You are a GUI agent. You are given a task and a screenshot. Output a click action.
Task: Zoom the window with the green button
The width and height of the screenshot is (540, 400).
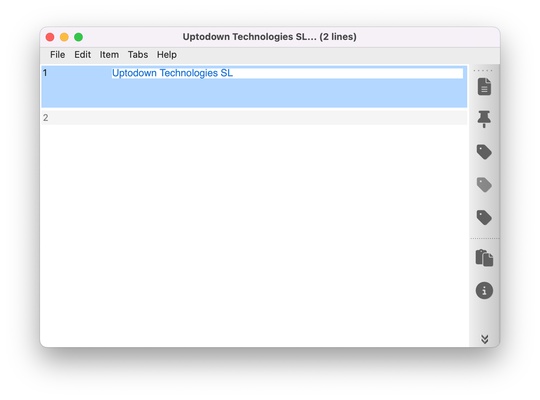[x=79, y=37]
